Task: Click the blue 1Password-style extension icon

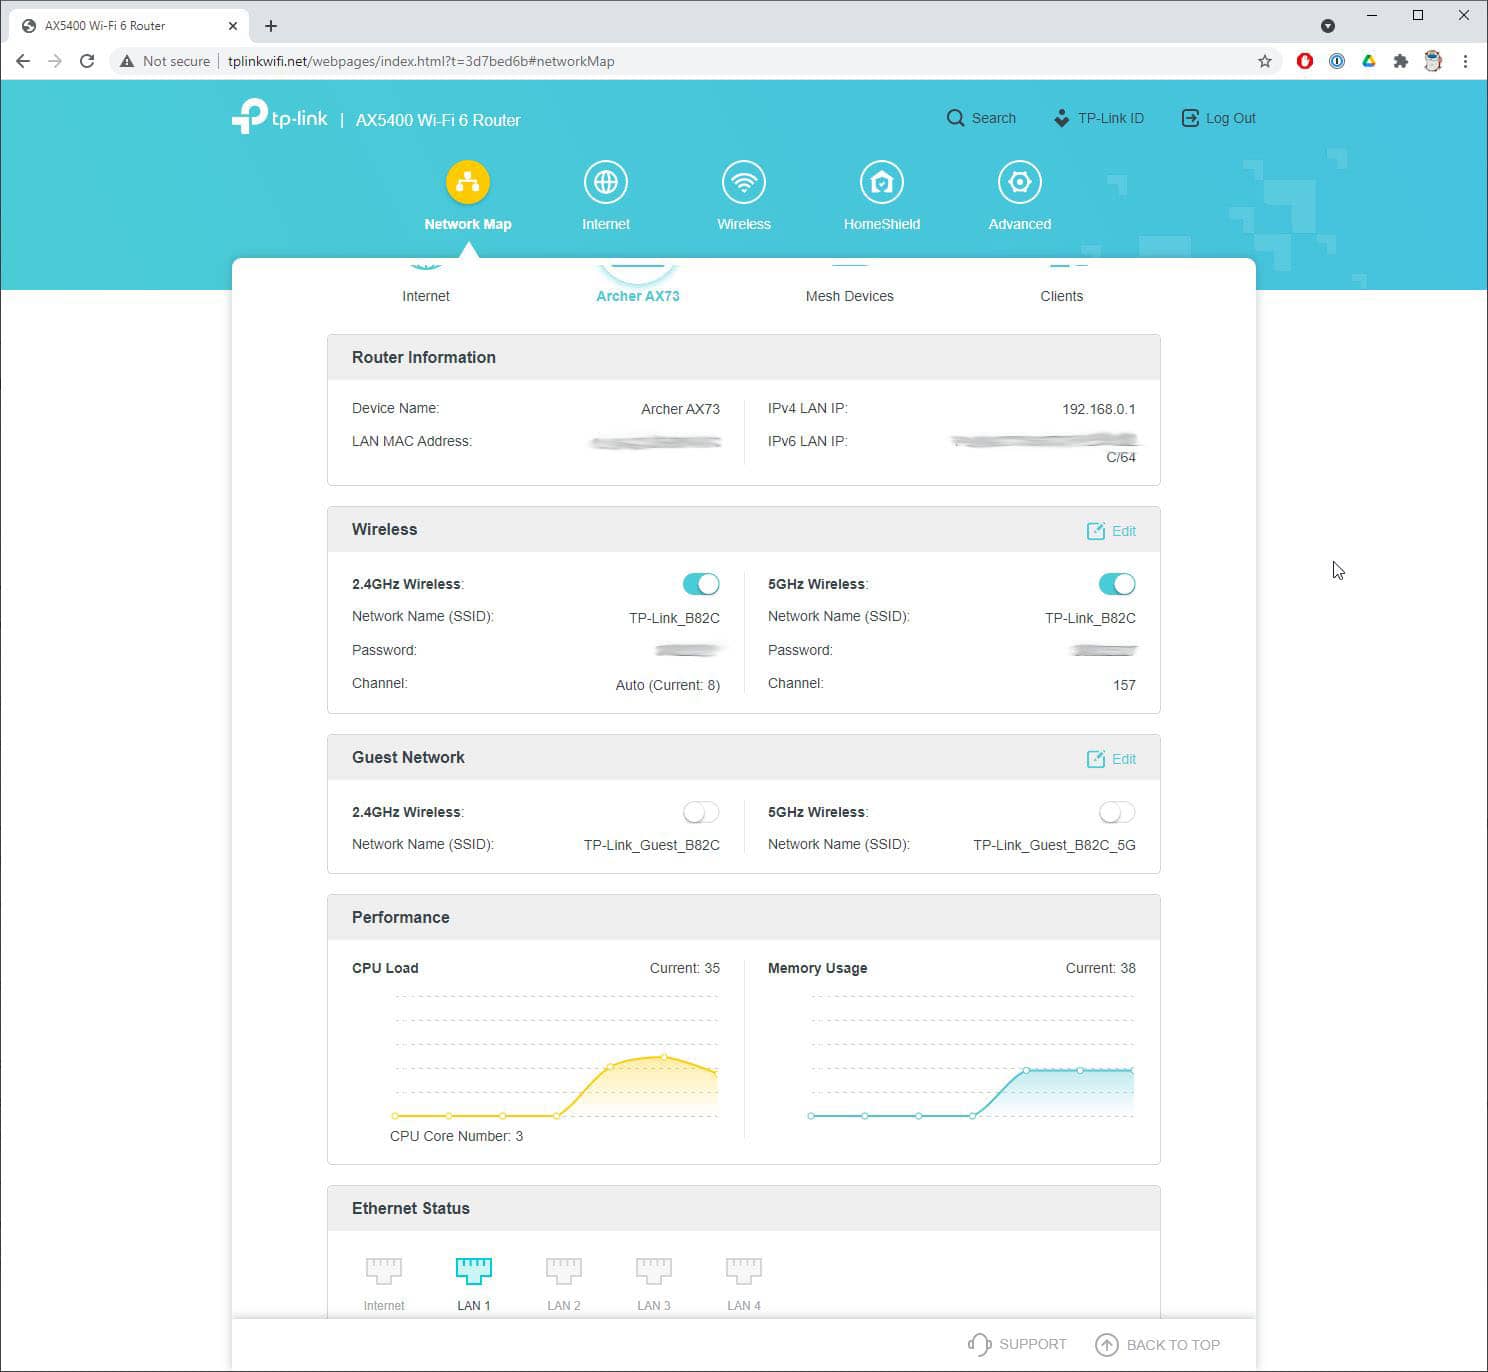Action: tap(1337, 61)
